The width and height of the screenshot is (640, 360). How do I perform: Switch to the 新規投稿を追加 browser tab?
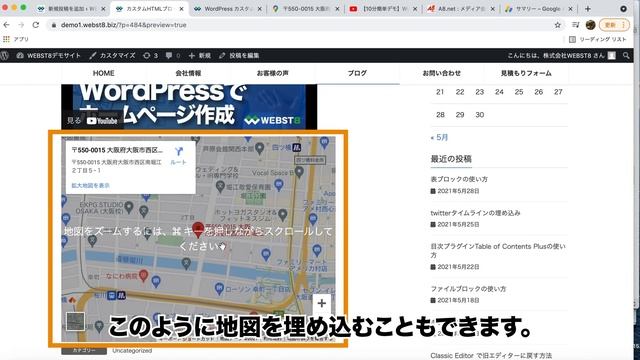[70, 9]
